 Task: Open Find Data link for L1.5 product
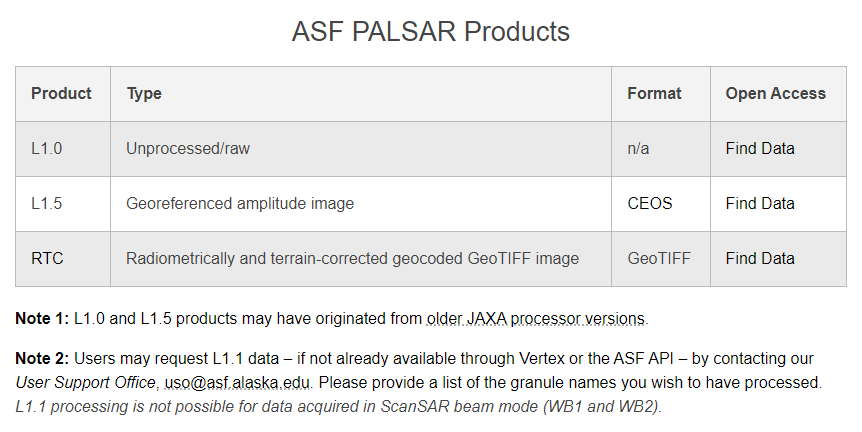pyautogui.click(x=760, y=203)
